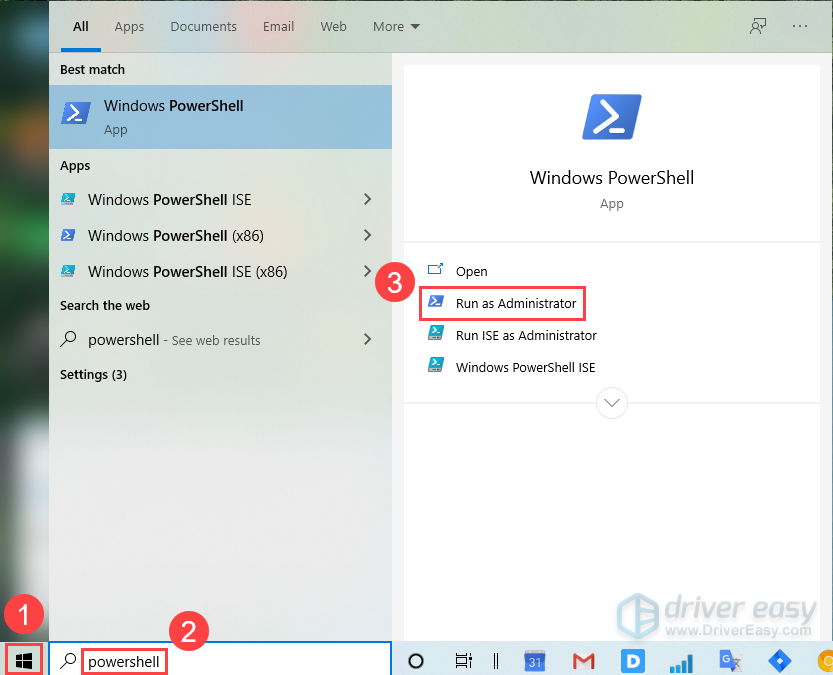Open Task View from the taskbar
The height and width of the screenshot is (675, 833).
pos(463,660)
